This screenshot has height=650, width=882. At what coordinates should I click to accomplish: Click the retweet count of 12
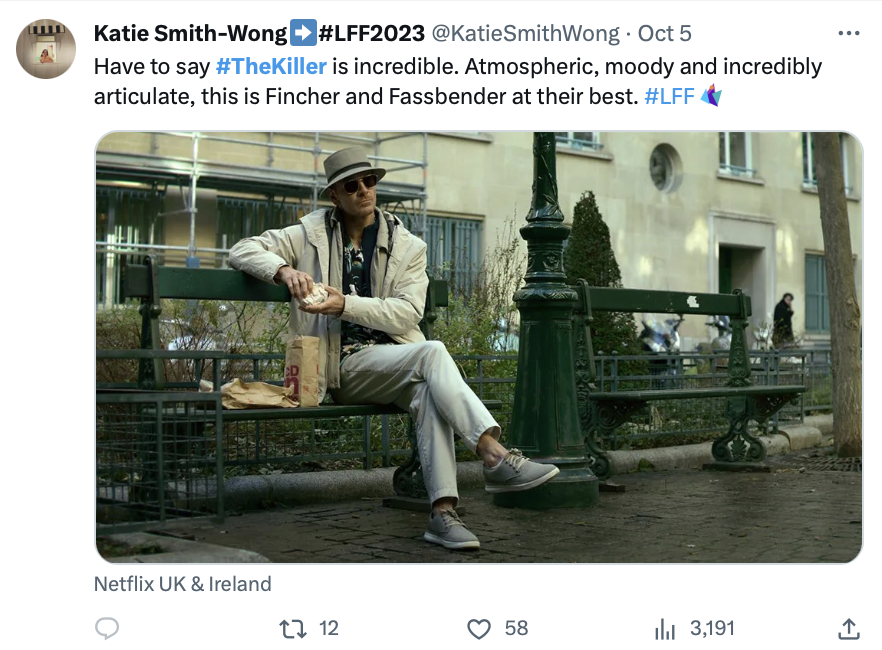coord(329,628)
